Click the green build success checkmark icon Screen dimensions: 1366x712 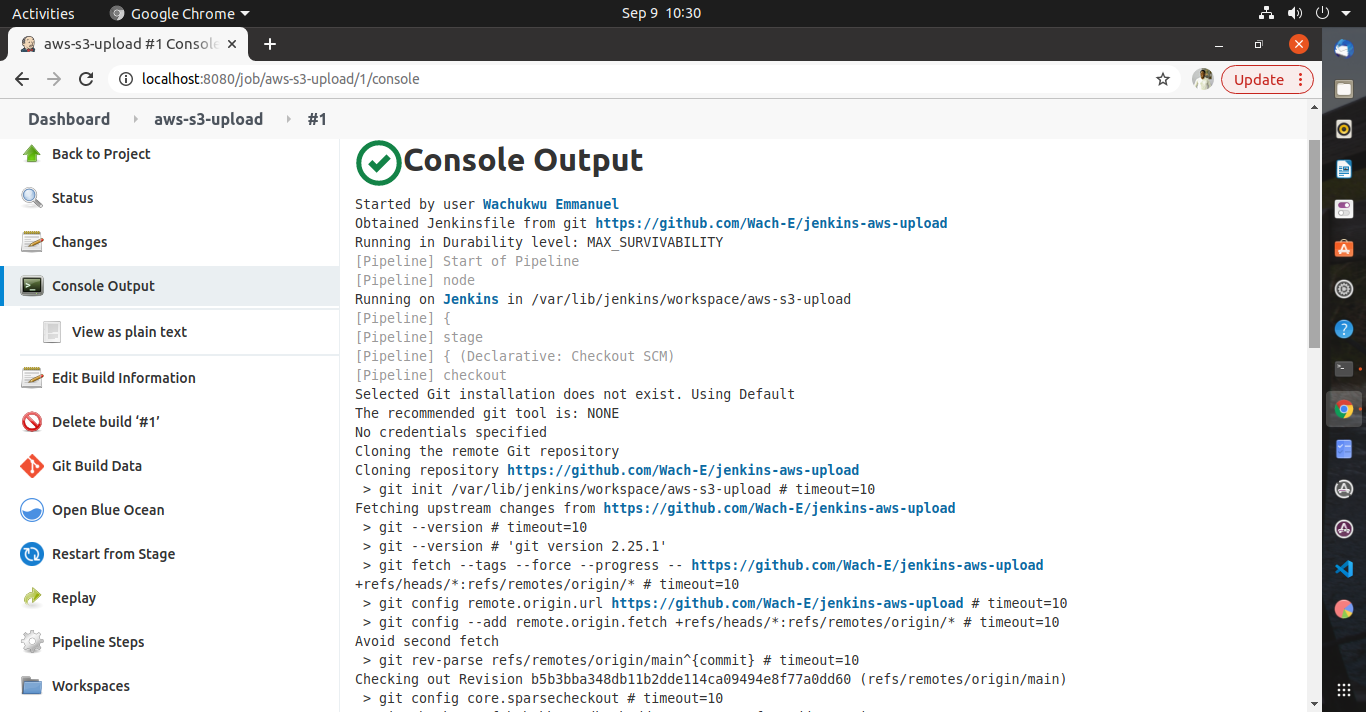379,162
